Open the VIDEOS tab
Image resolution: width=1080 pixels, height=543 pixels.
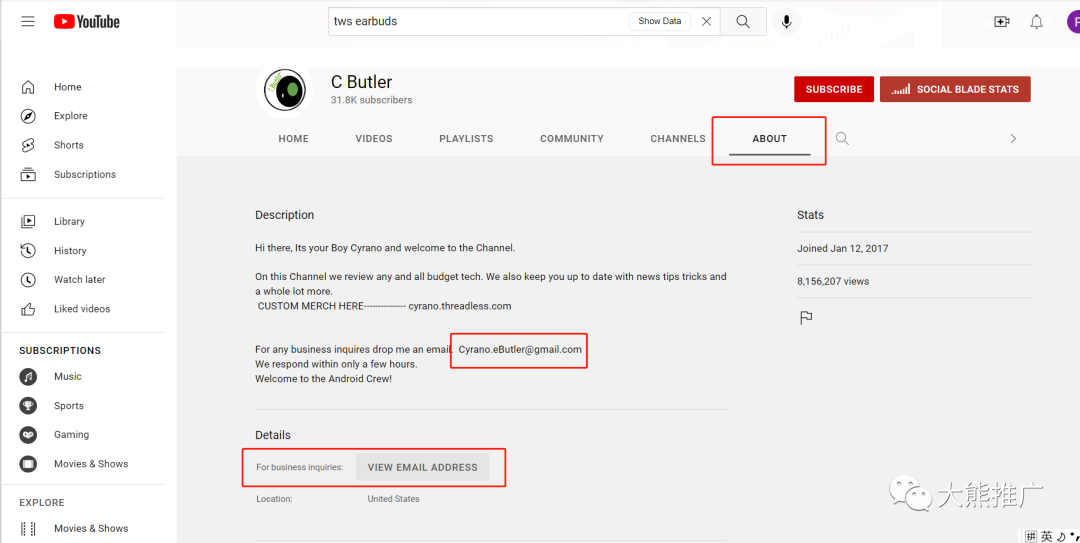click(x=374, y=139)
